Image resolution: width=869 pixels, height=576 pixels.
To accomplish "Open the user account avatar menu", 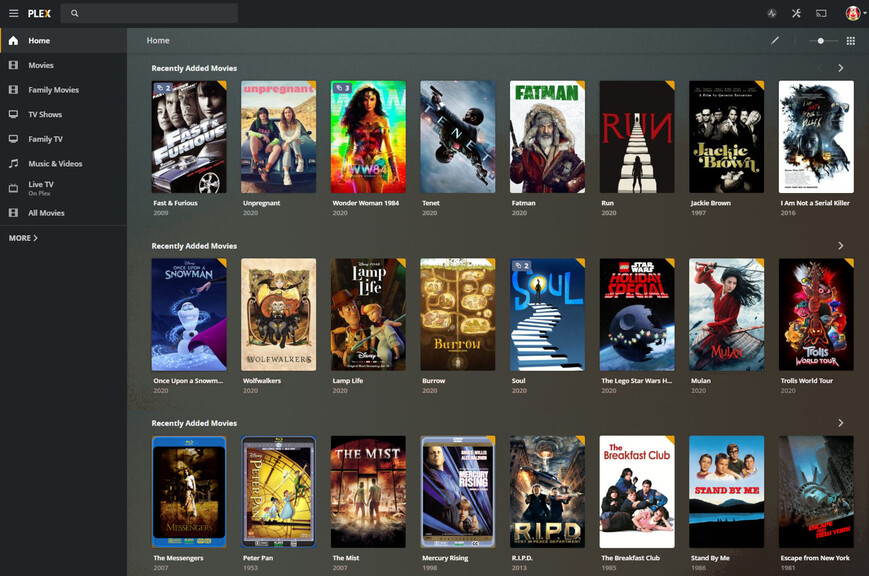I will (853, 13).
